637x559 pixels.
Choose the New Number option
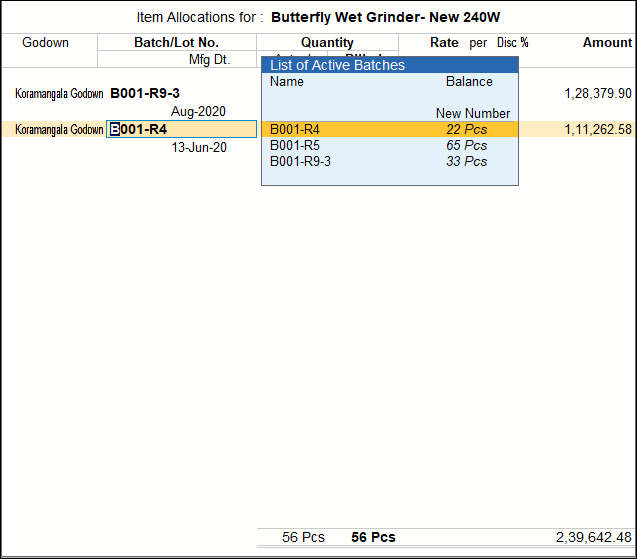click(x=472, y=113)
